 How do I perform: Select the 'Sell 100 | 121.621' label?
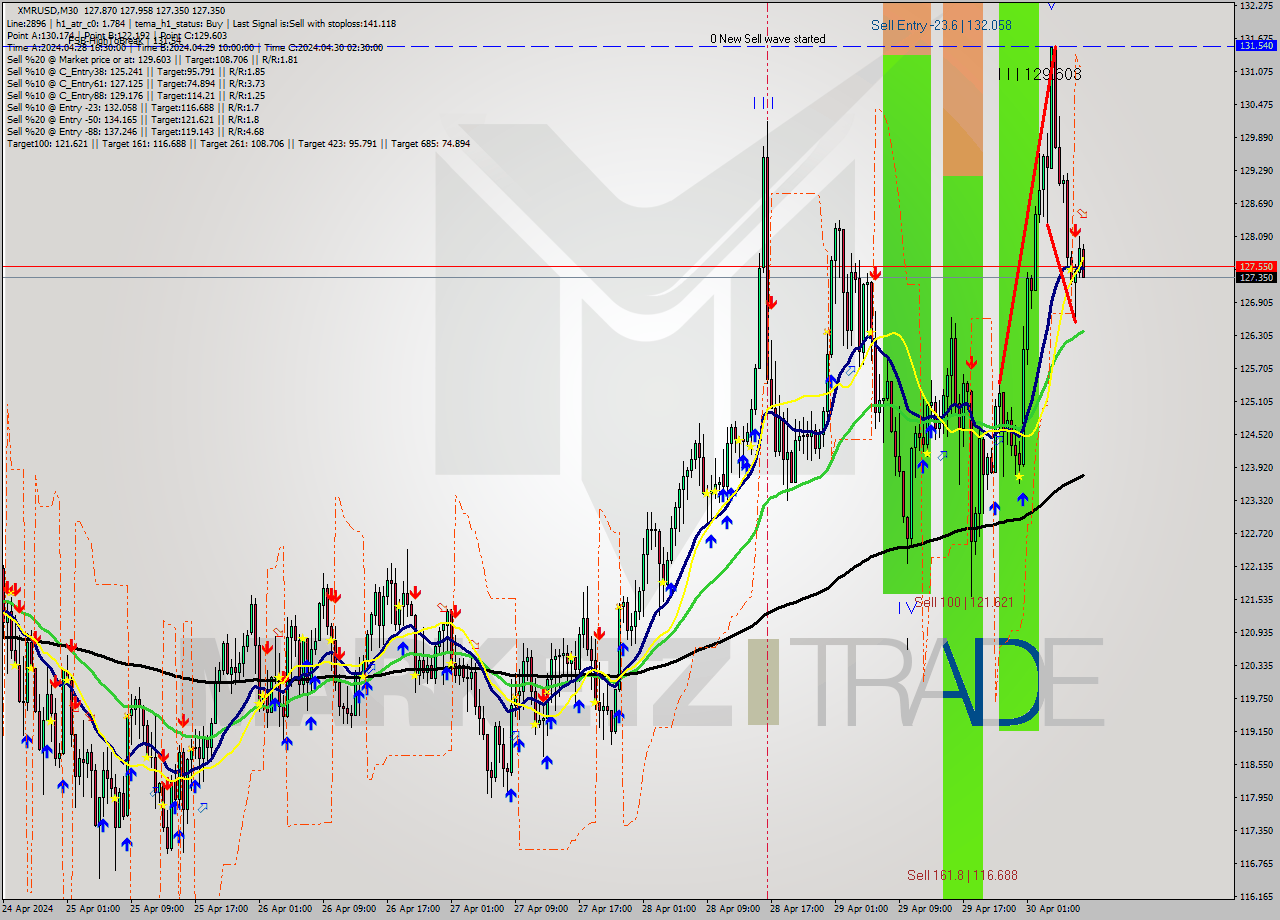pyautogui.click(x=964, y=602)
